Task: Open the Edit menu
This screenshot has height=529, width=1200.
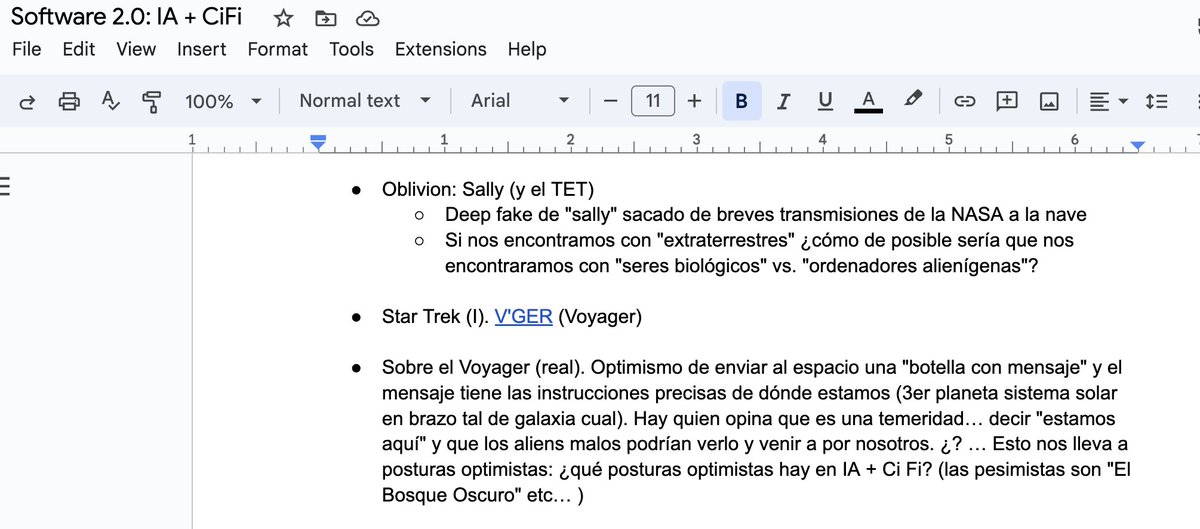Action: pos(79,49)
